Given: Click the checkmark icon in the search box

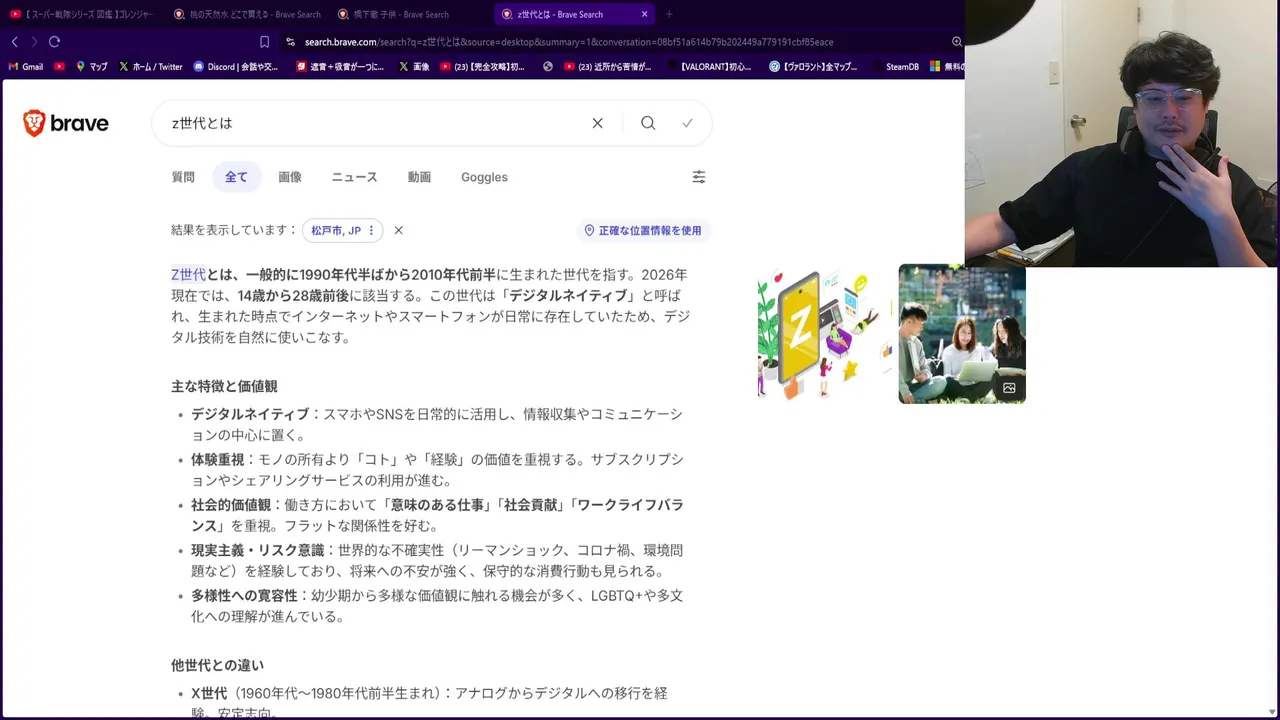Looking at the screenshot, I should coord(687,123).
